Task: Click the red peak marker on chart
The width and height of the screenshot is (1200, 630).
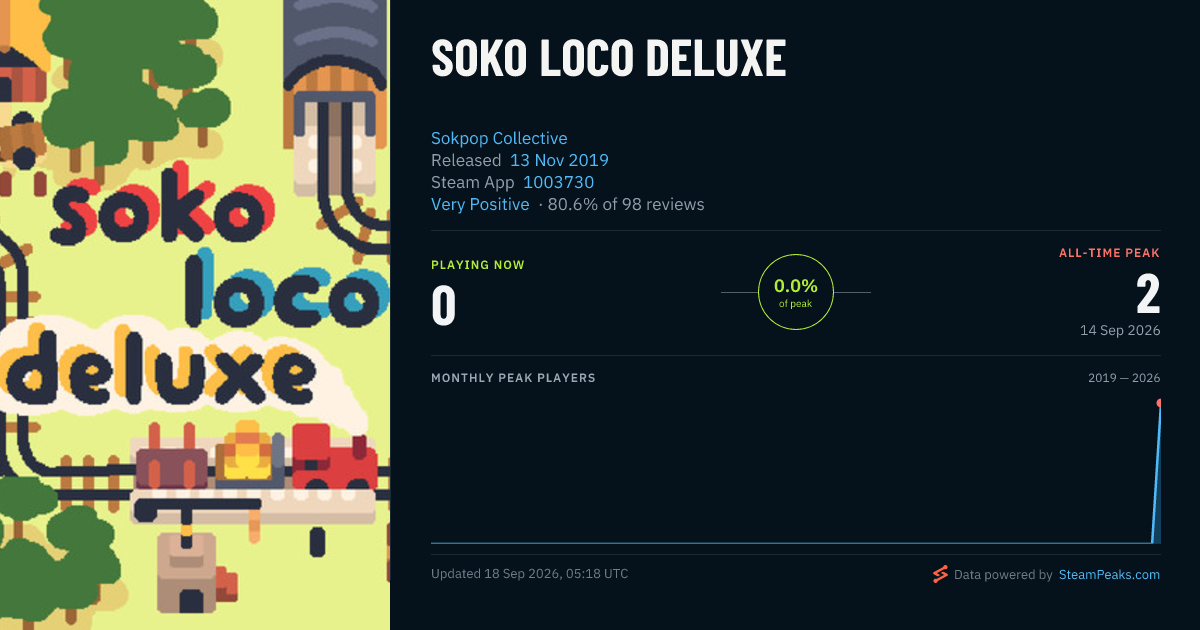Action: (x=1160, y=403)
